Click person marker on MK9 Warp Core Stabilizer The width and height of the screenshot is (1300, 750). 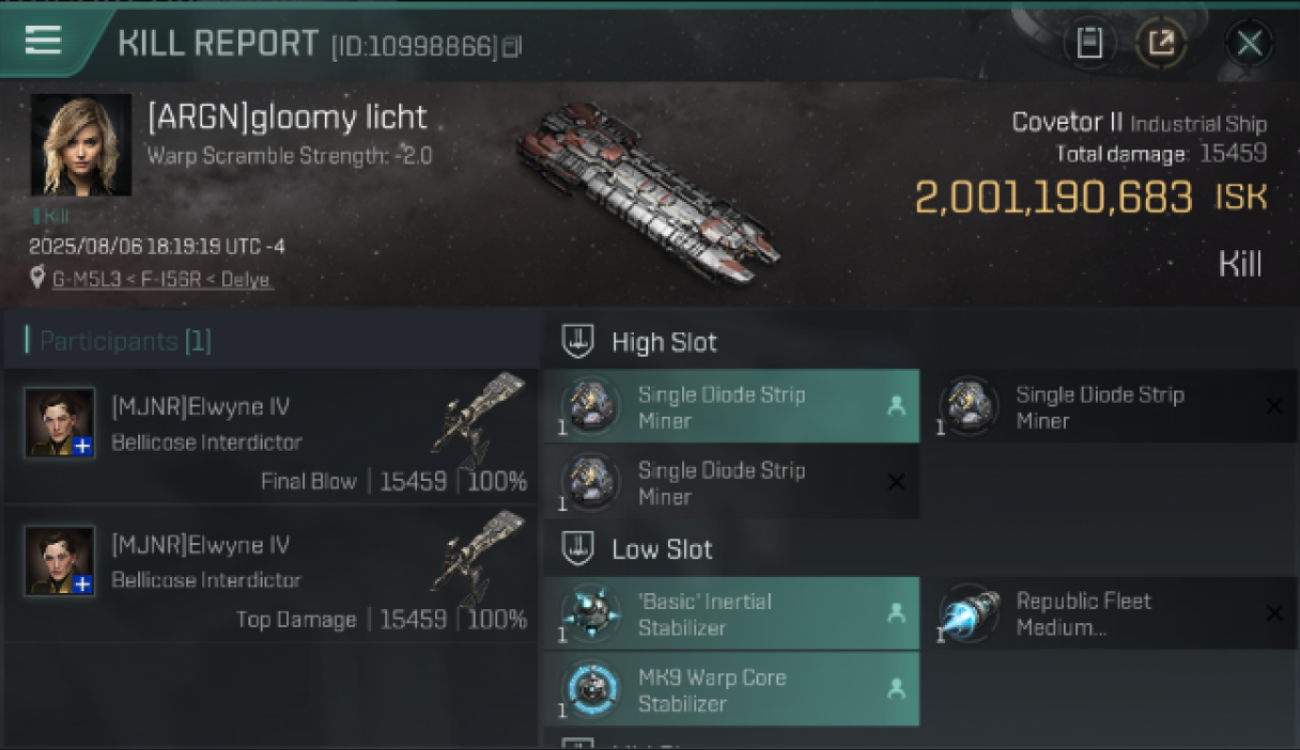coord(896,689)
